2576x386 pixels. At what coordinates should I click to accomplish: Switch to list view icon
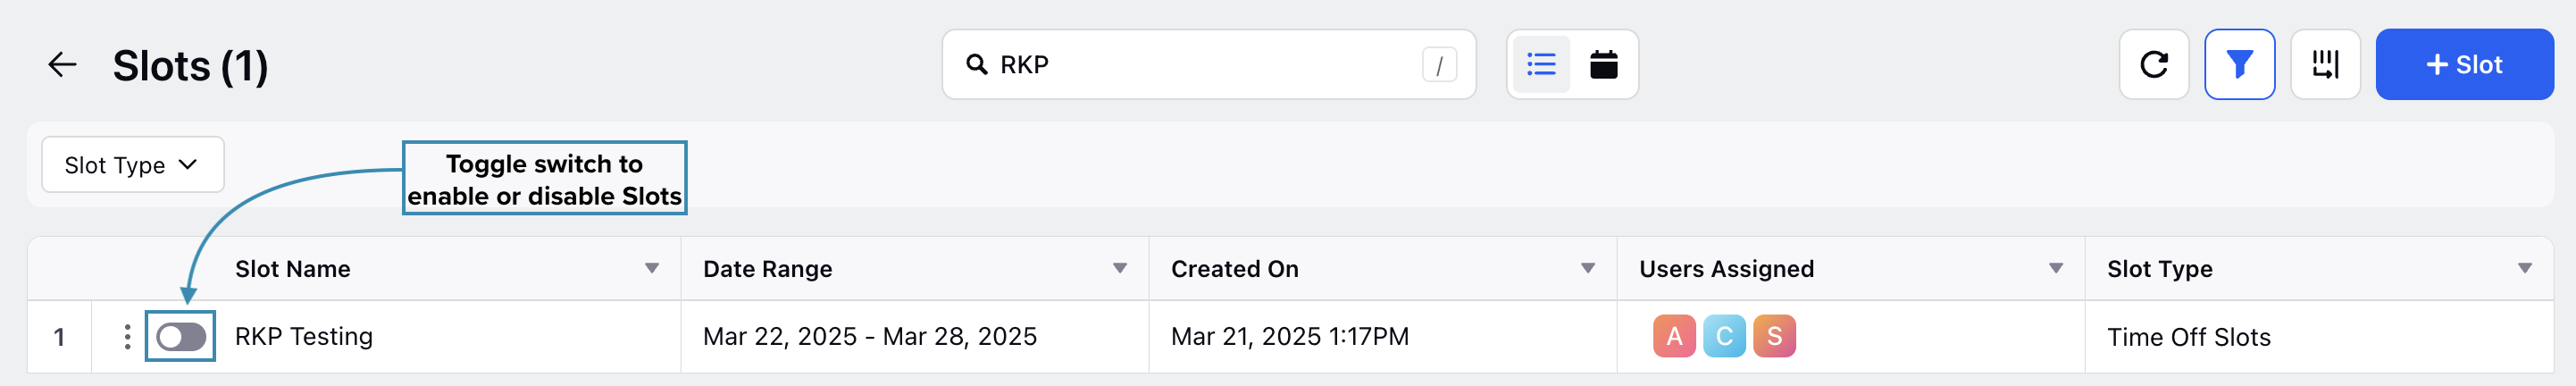1541,65
